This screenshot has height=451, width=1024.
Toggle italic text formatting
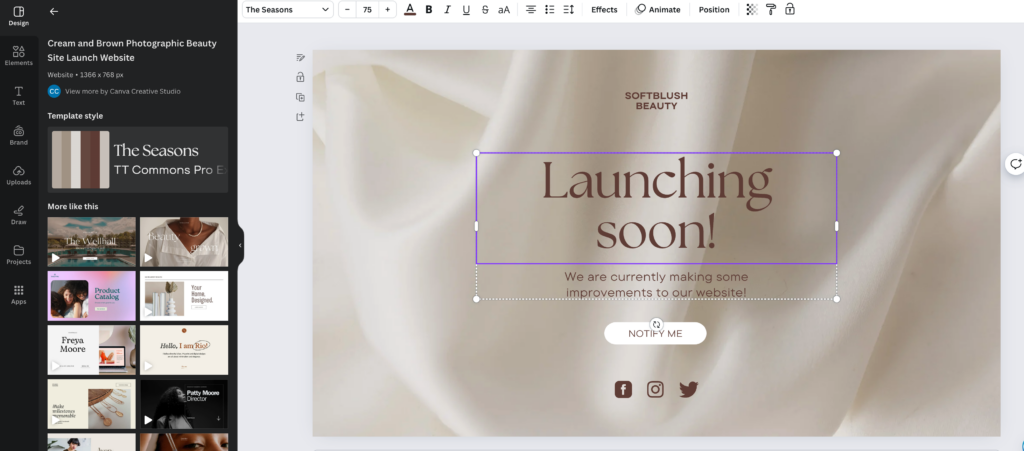[x=447, y=9]
